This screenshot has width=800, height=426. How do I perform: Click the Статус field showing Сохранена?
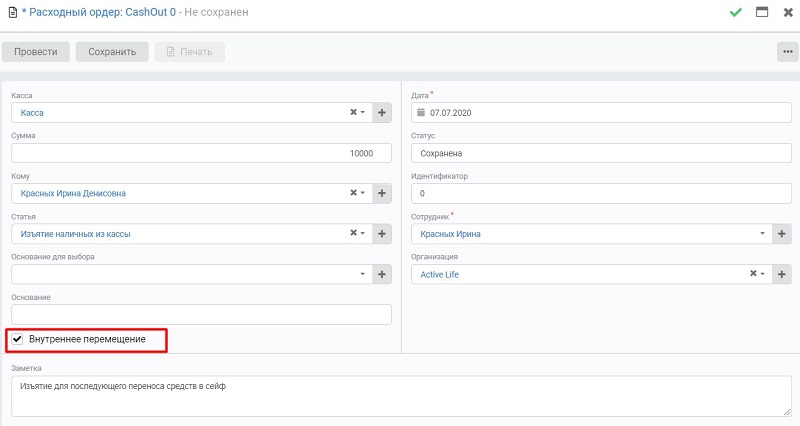(602, 153)
